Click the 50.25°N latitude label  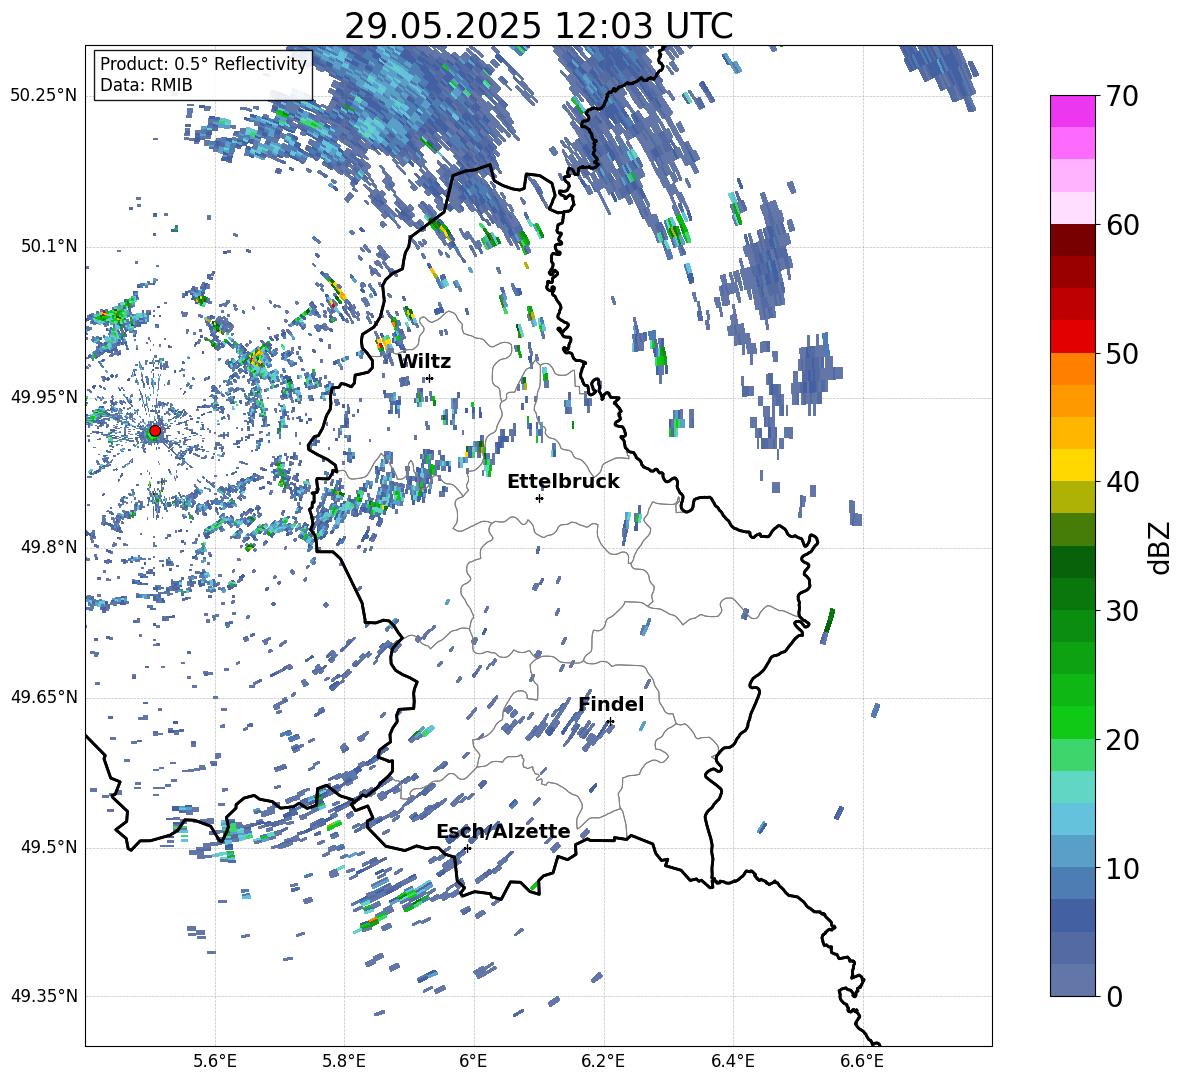(44, 96)
